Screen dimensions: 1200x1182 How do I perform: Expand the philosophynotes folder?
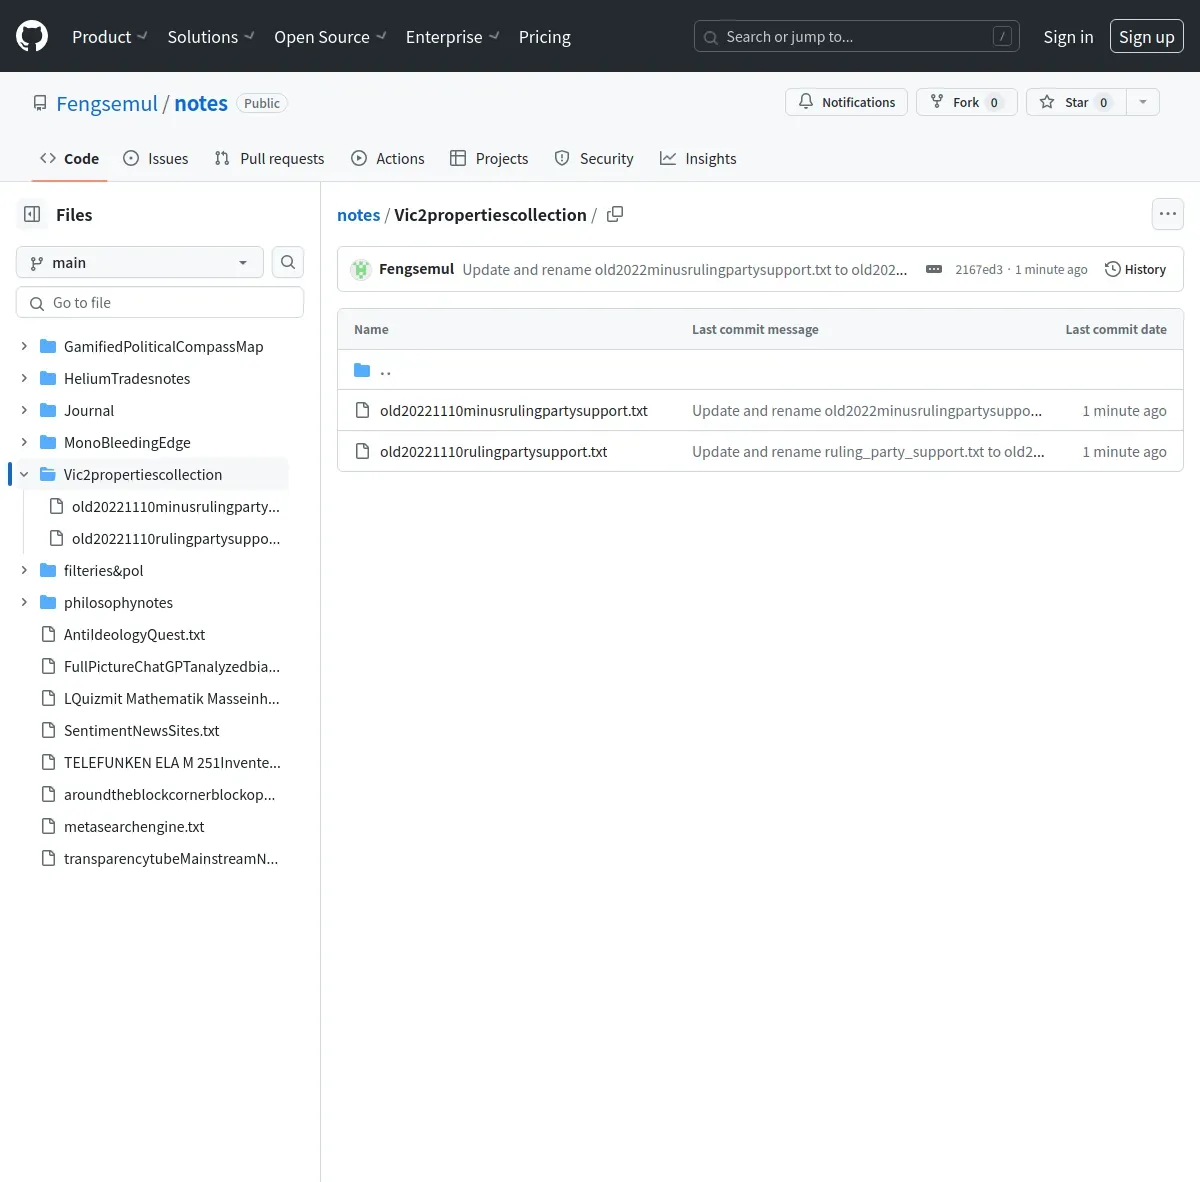tap(24, 602)
